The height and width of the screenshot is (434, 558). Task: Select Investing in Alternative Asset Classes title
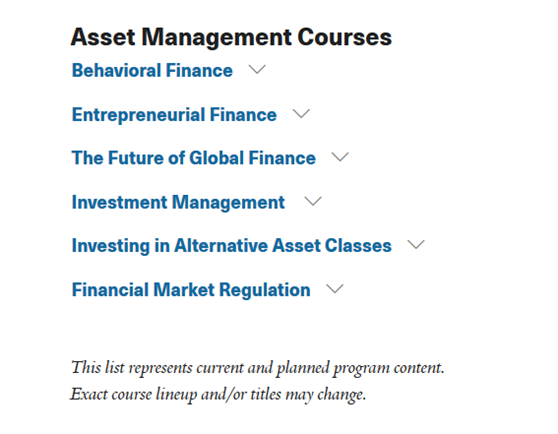click(x=232, y=245)
